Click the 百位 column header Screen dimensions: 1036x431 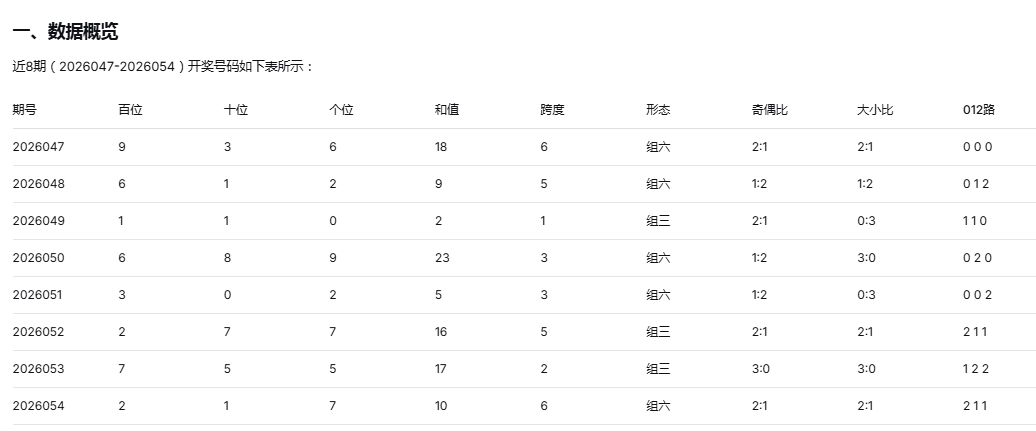130,110
